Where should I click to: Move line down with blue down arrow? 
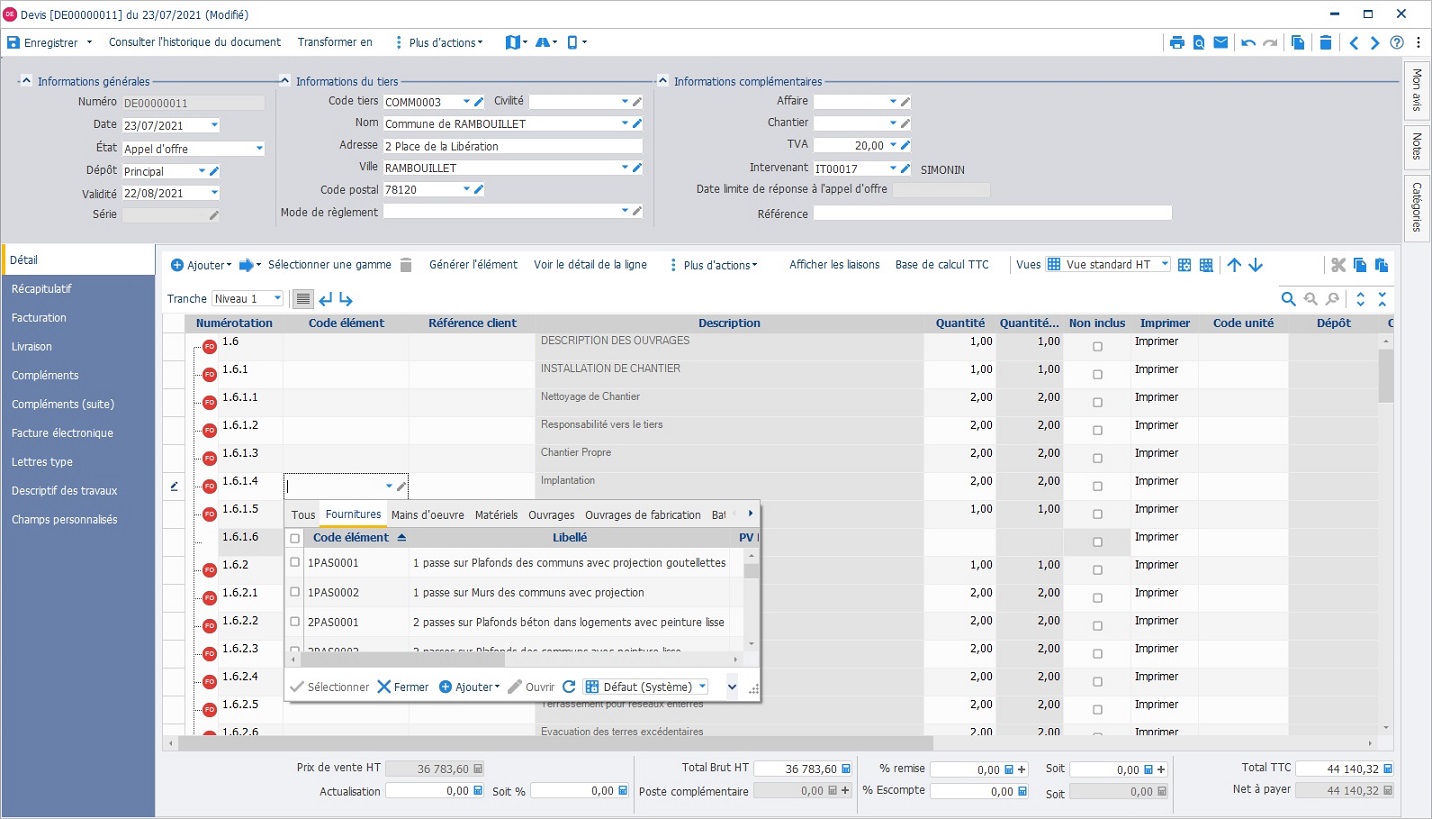pos(1256,265)
